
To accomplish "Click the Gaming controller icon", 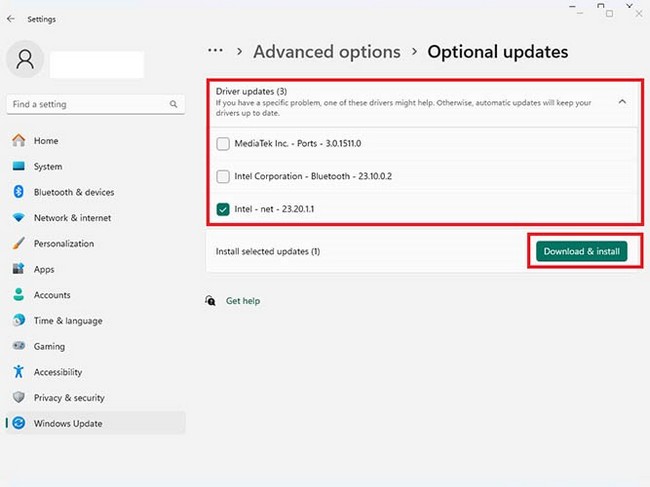I will coord(19,346).
